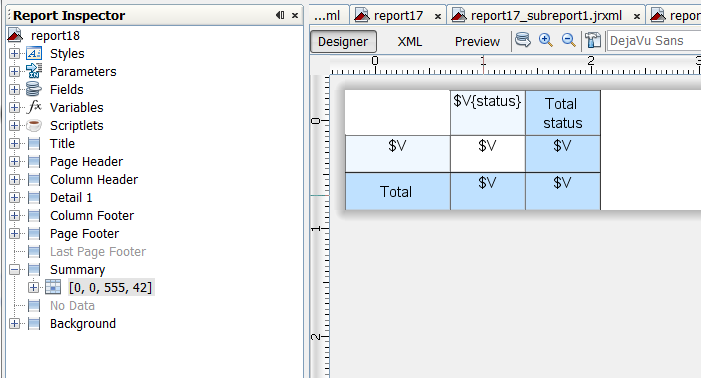The height and width of the screenshot is (378, 701).
Task: Expand the Detail 1 node
Action: pos(14,197)
